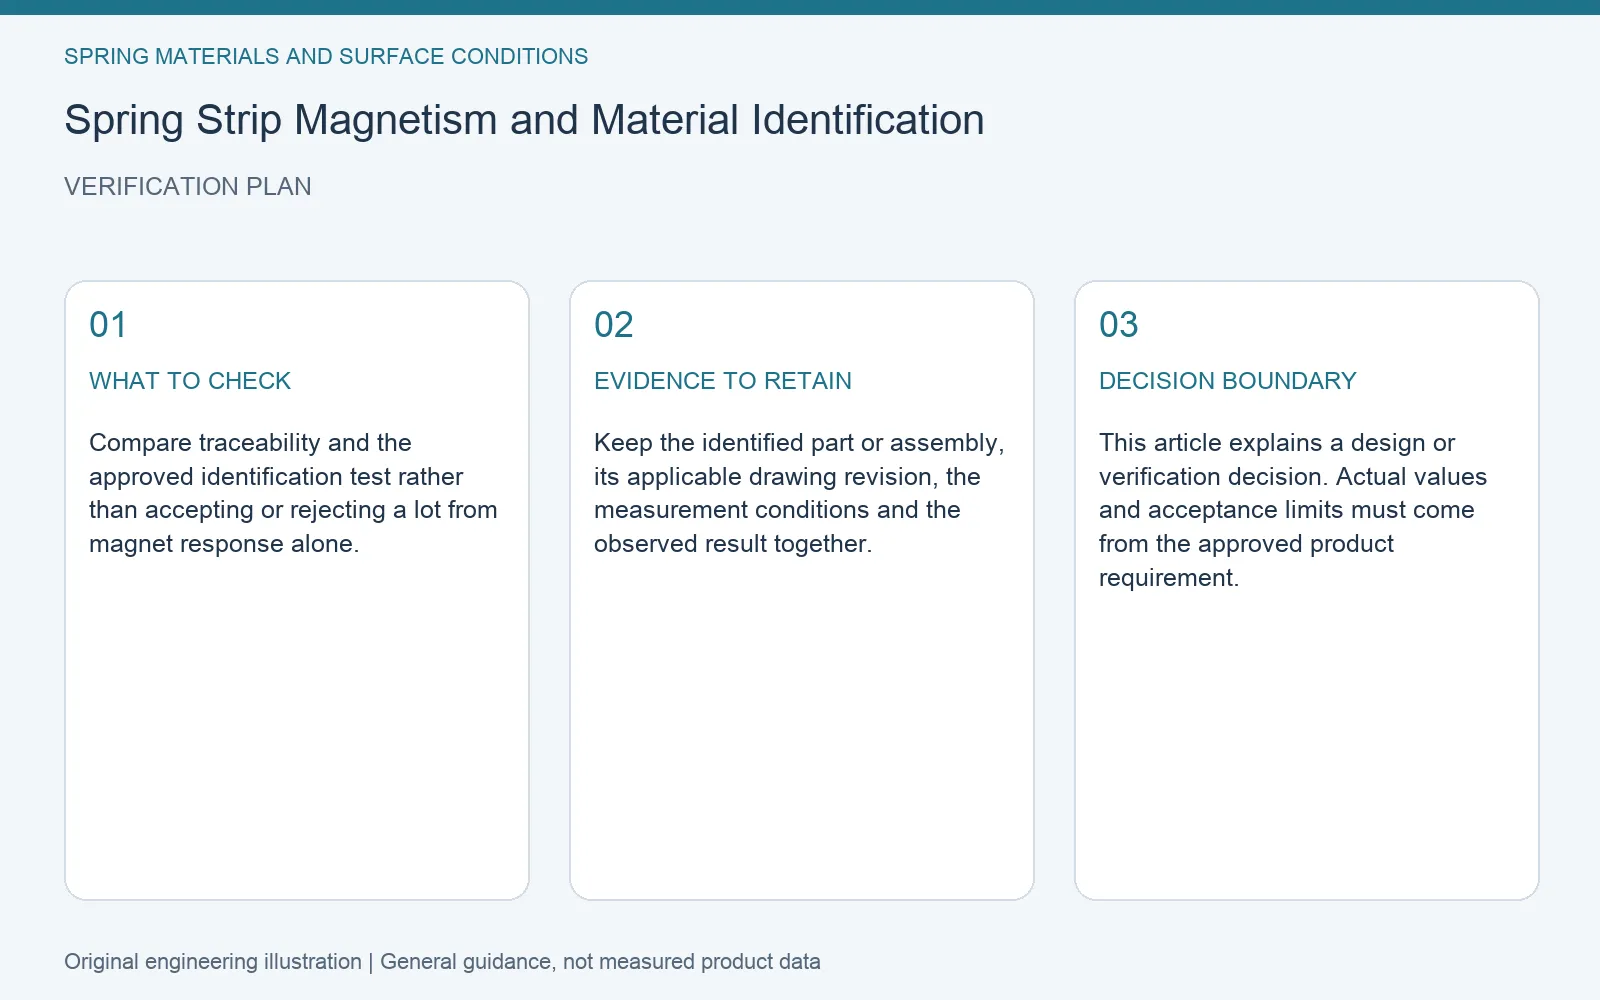
Task: Click the footer 'Original engineering illustration' note
Action: point(442,962)
